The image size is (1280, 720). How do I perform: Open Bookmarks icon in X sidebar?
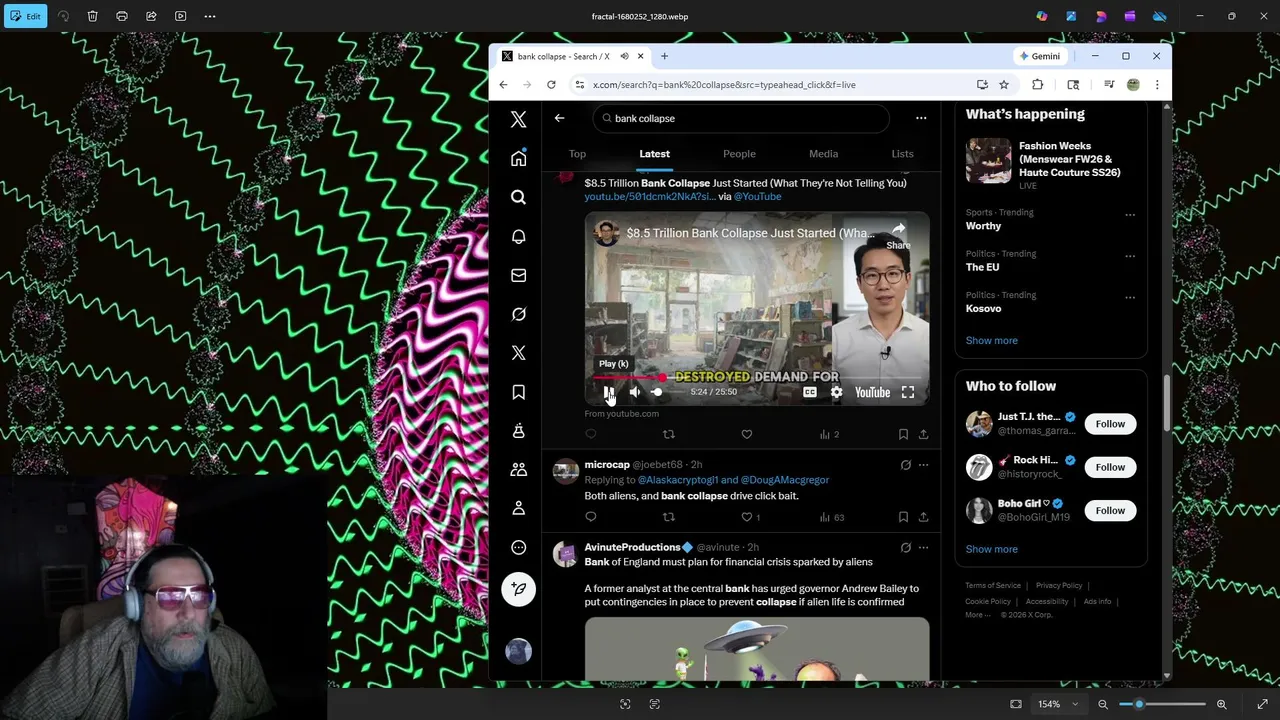point(518,392)
